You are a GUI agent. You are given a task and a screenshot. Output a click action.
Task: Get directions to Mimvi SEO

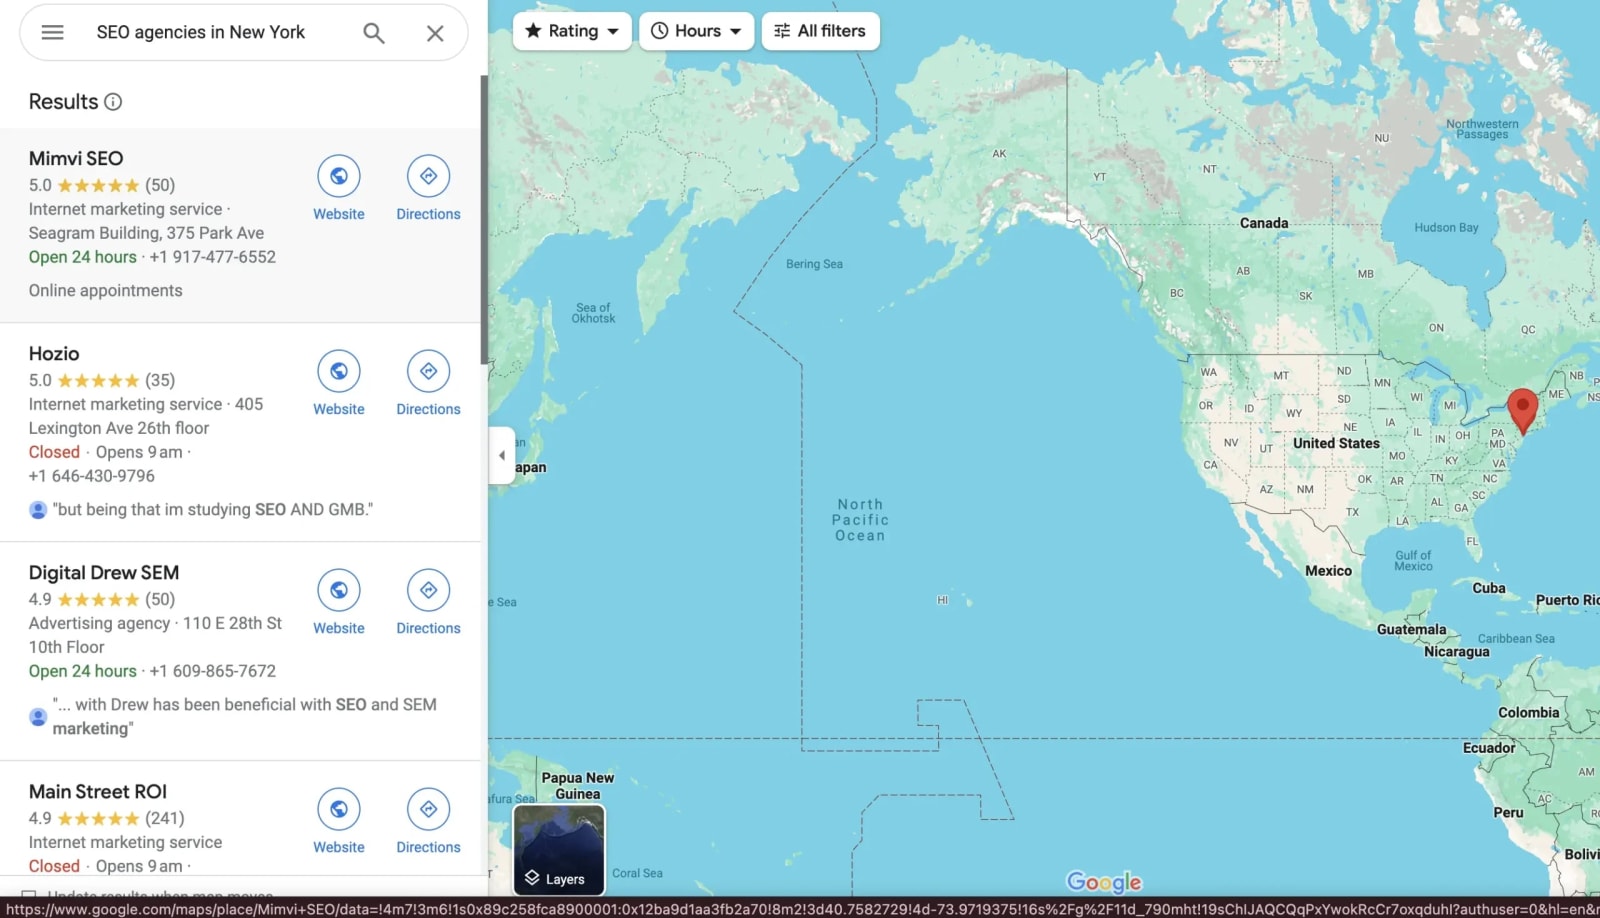click(428, 176)
